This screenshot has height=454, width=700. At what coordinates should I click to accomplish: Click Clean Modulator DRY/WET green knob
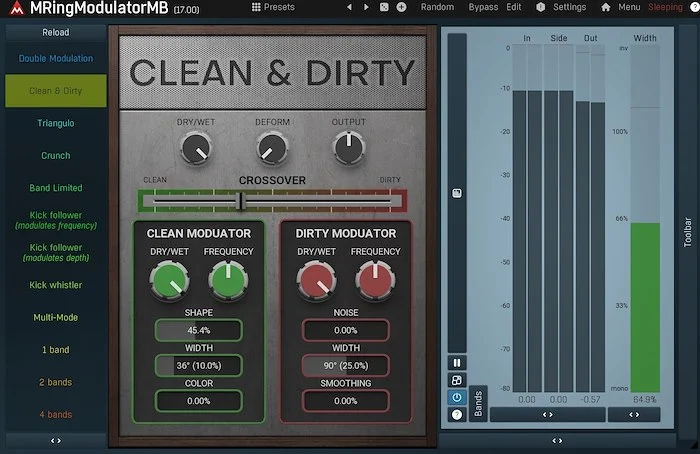coord(169,281)
